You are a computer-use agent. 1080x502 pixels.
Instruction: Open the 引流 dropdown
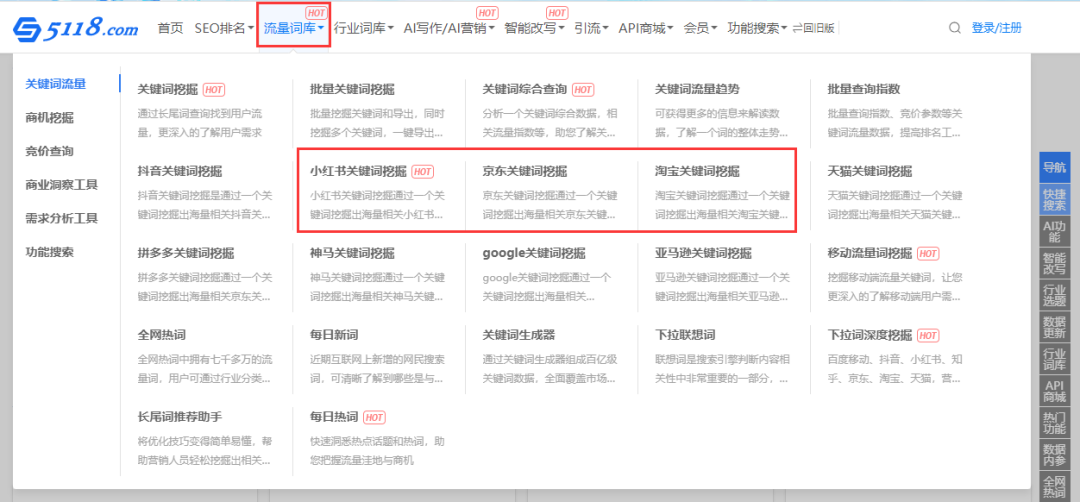point(592,28)
